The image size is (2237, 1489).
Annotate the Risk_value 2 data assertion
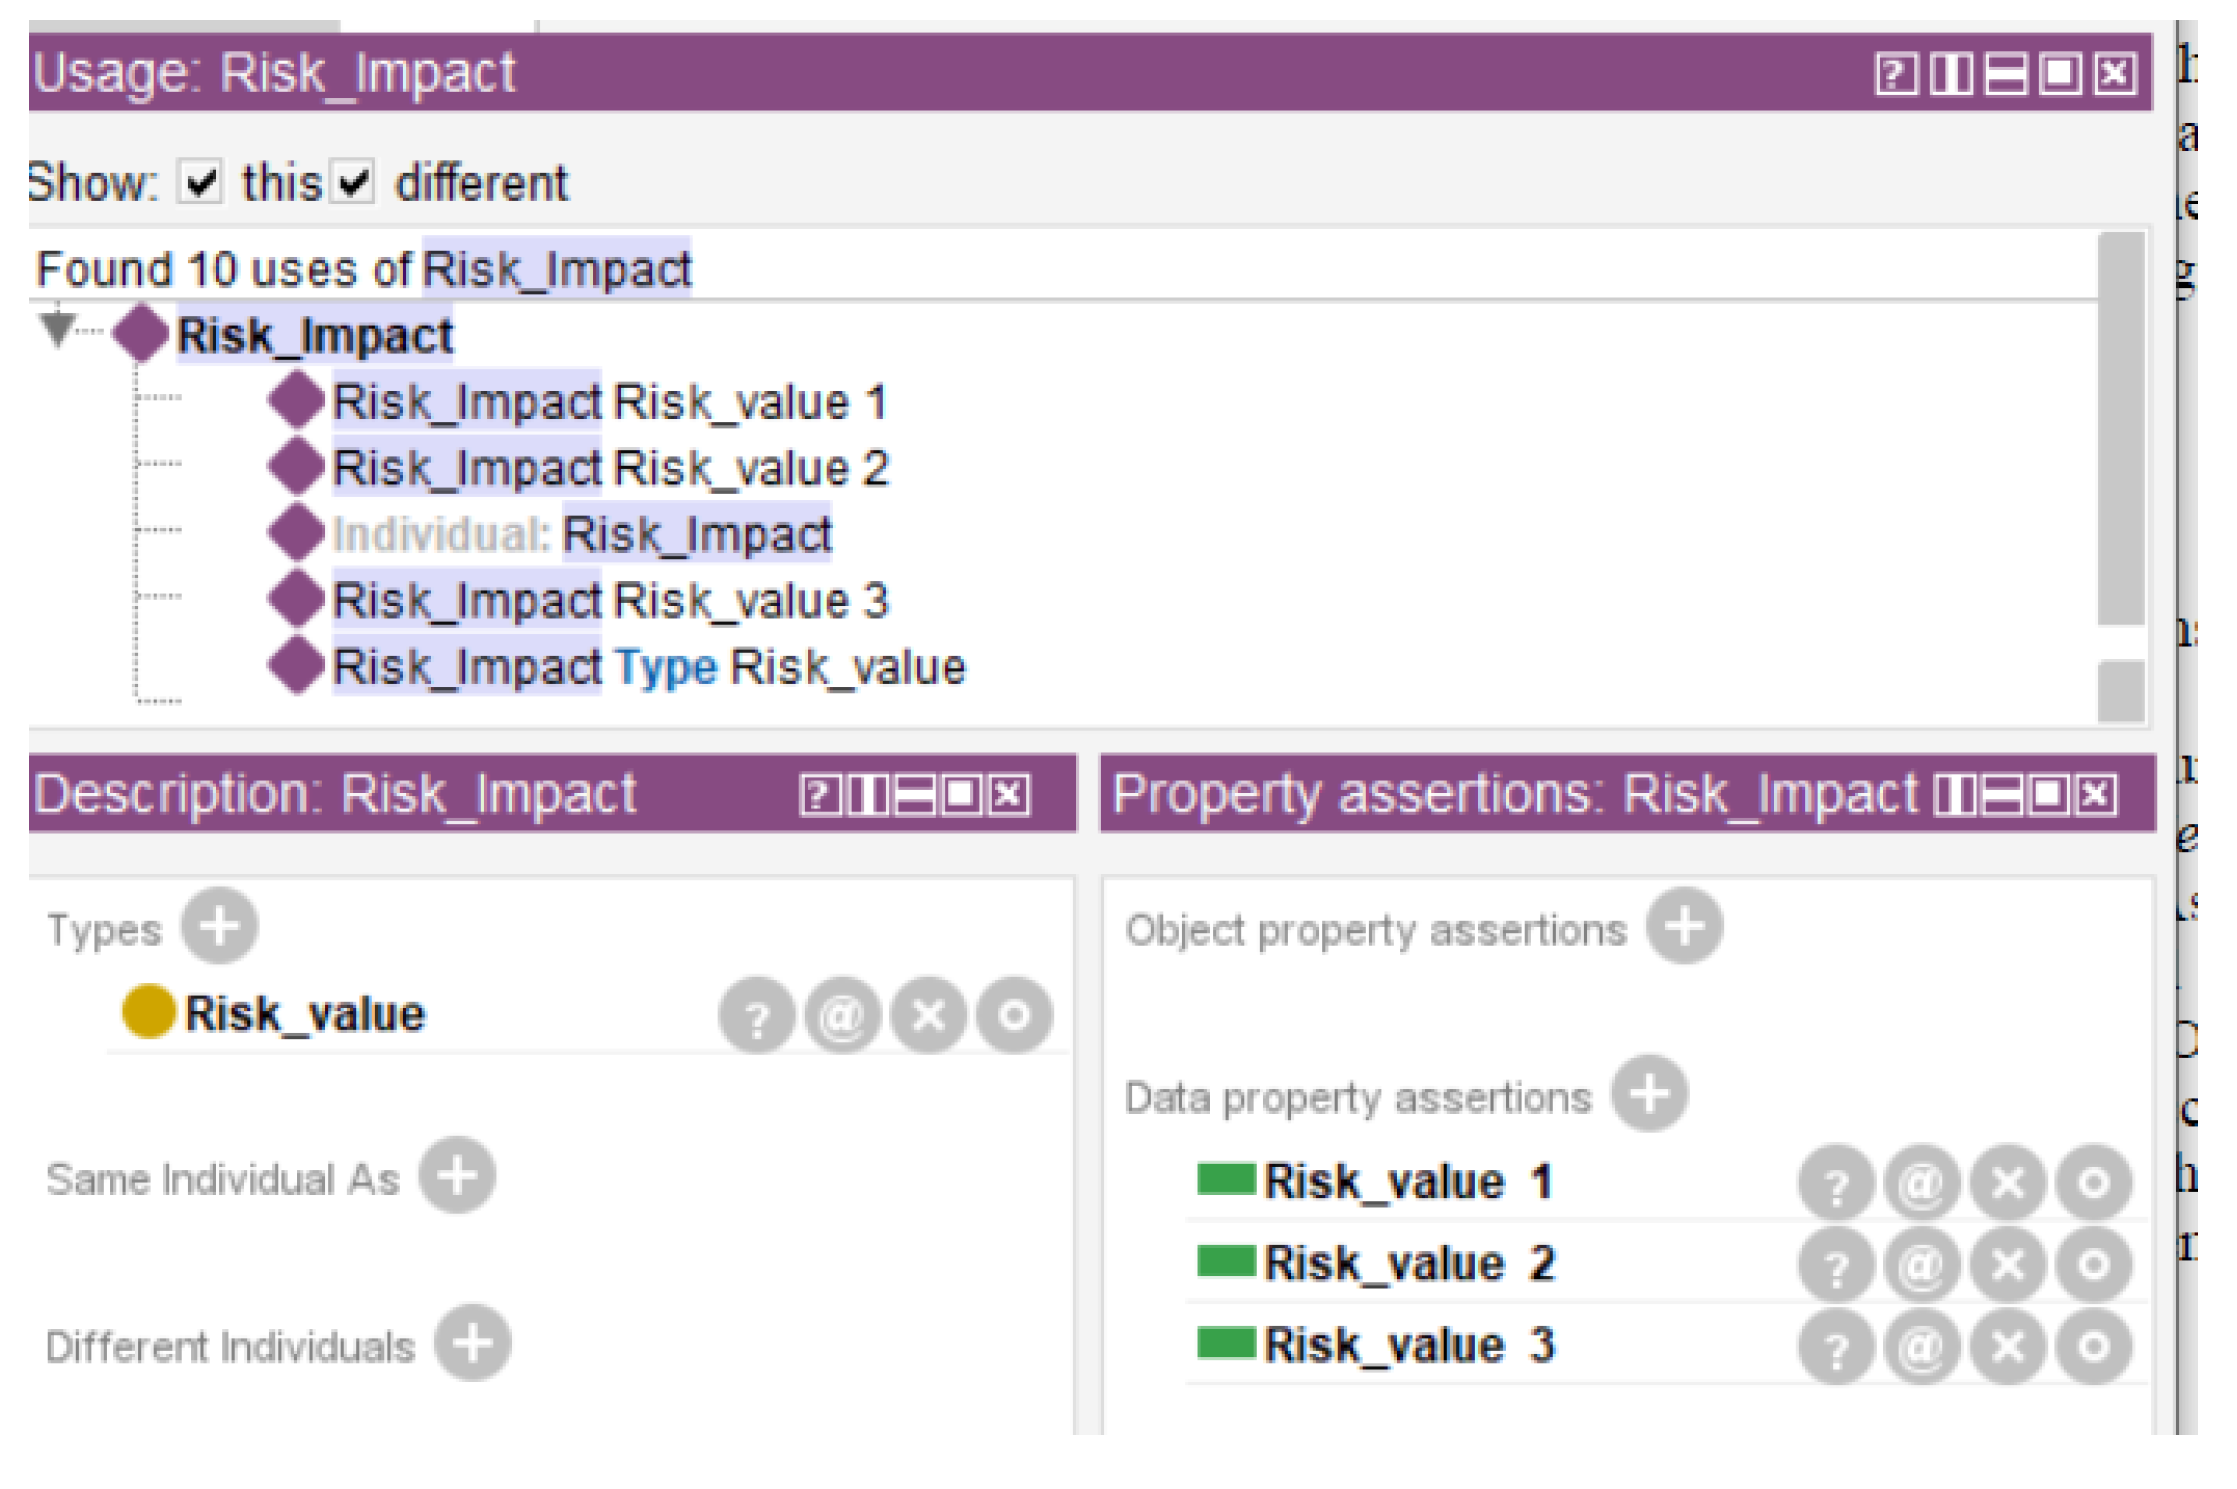1921,1266
